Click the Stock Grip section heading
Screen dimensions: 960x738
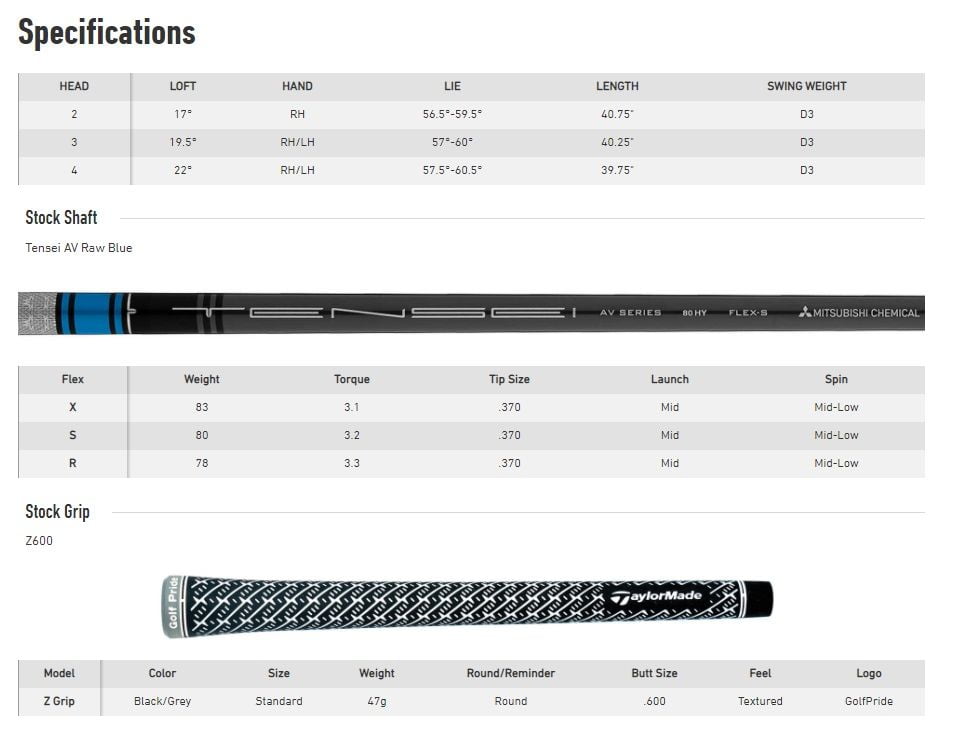[58, 511]
